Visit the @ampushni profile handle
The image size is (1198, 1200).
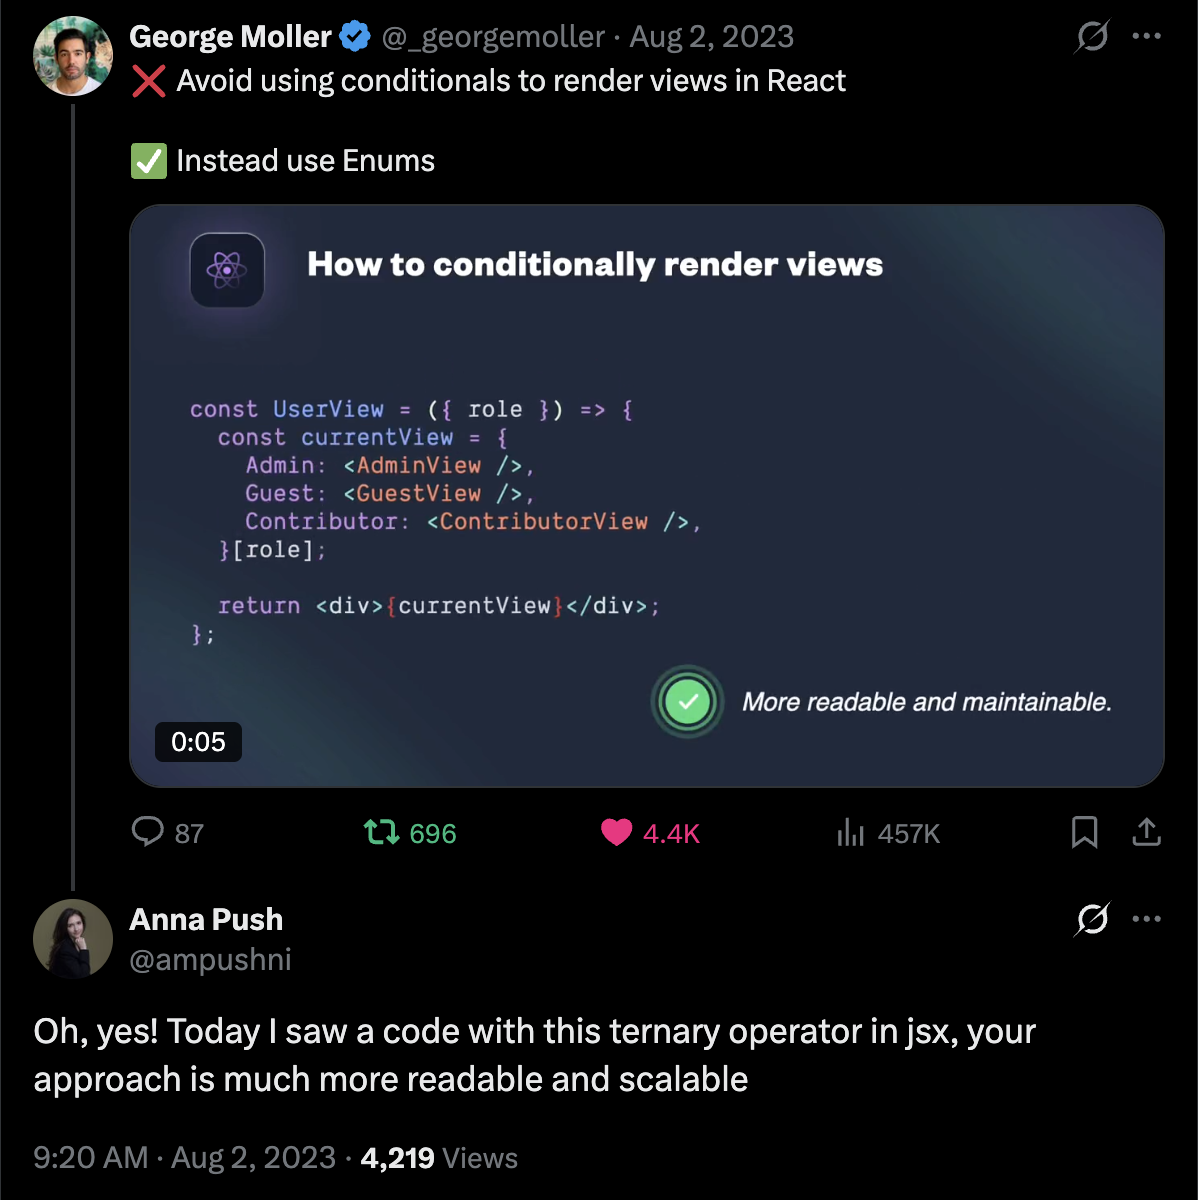point(210,960)
